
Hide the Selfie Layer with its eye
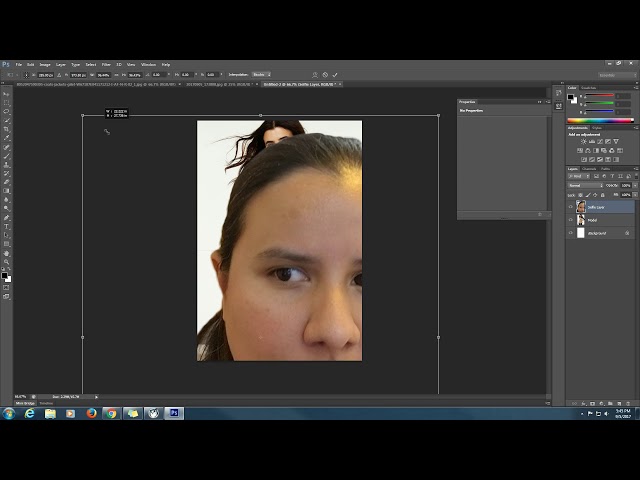[571, 207]
